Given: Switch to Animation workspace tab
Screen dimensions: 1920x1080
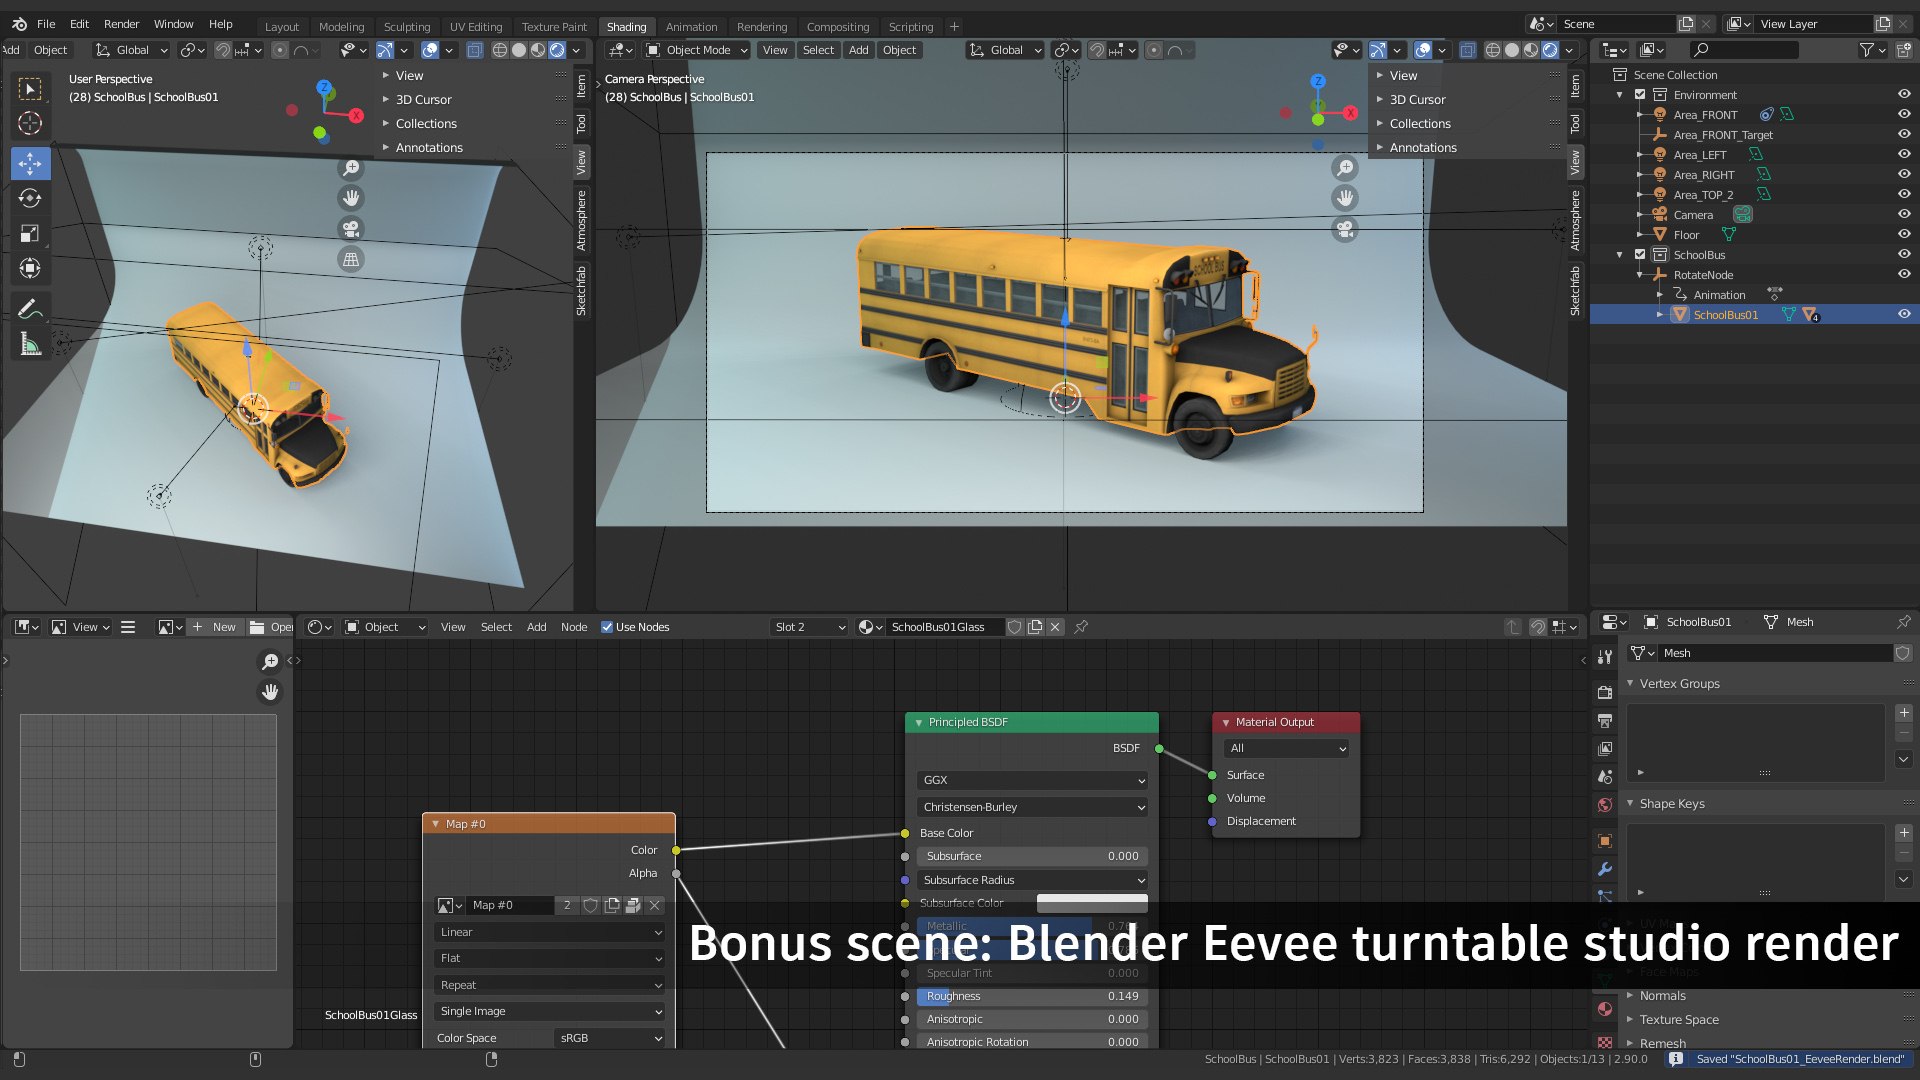Looking at the screenshot, I should 691,27.
